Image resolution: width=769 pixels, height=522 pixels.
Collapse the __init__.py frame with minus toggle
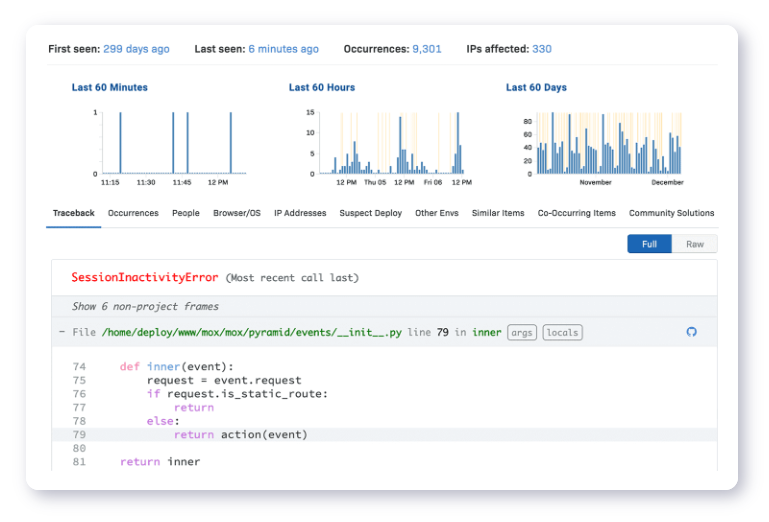pos(62,332)
